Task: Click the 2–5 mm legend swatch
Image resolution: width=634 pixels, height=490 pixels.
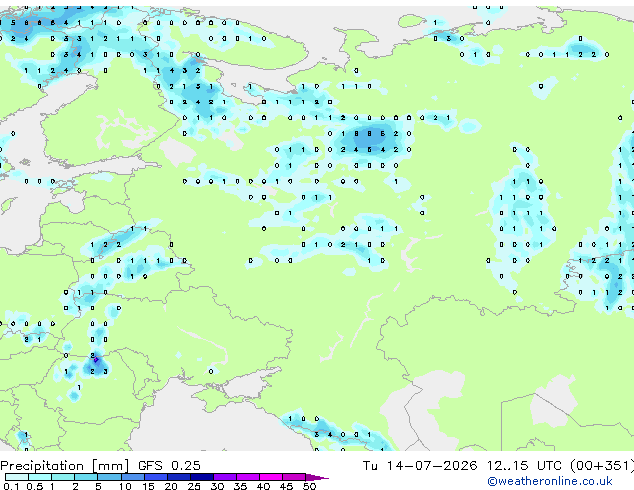Action: click(x=86, y=477)
